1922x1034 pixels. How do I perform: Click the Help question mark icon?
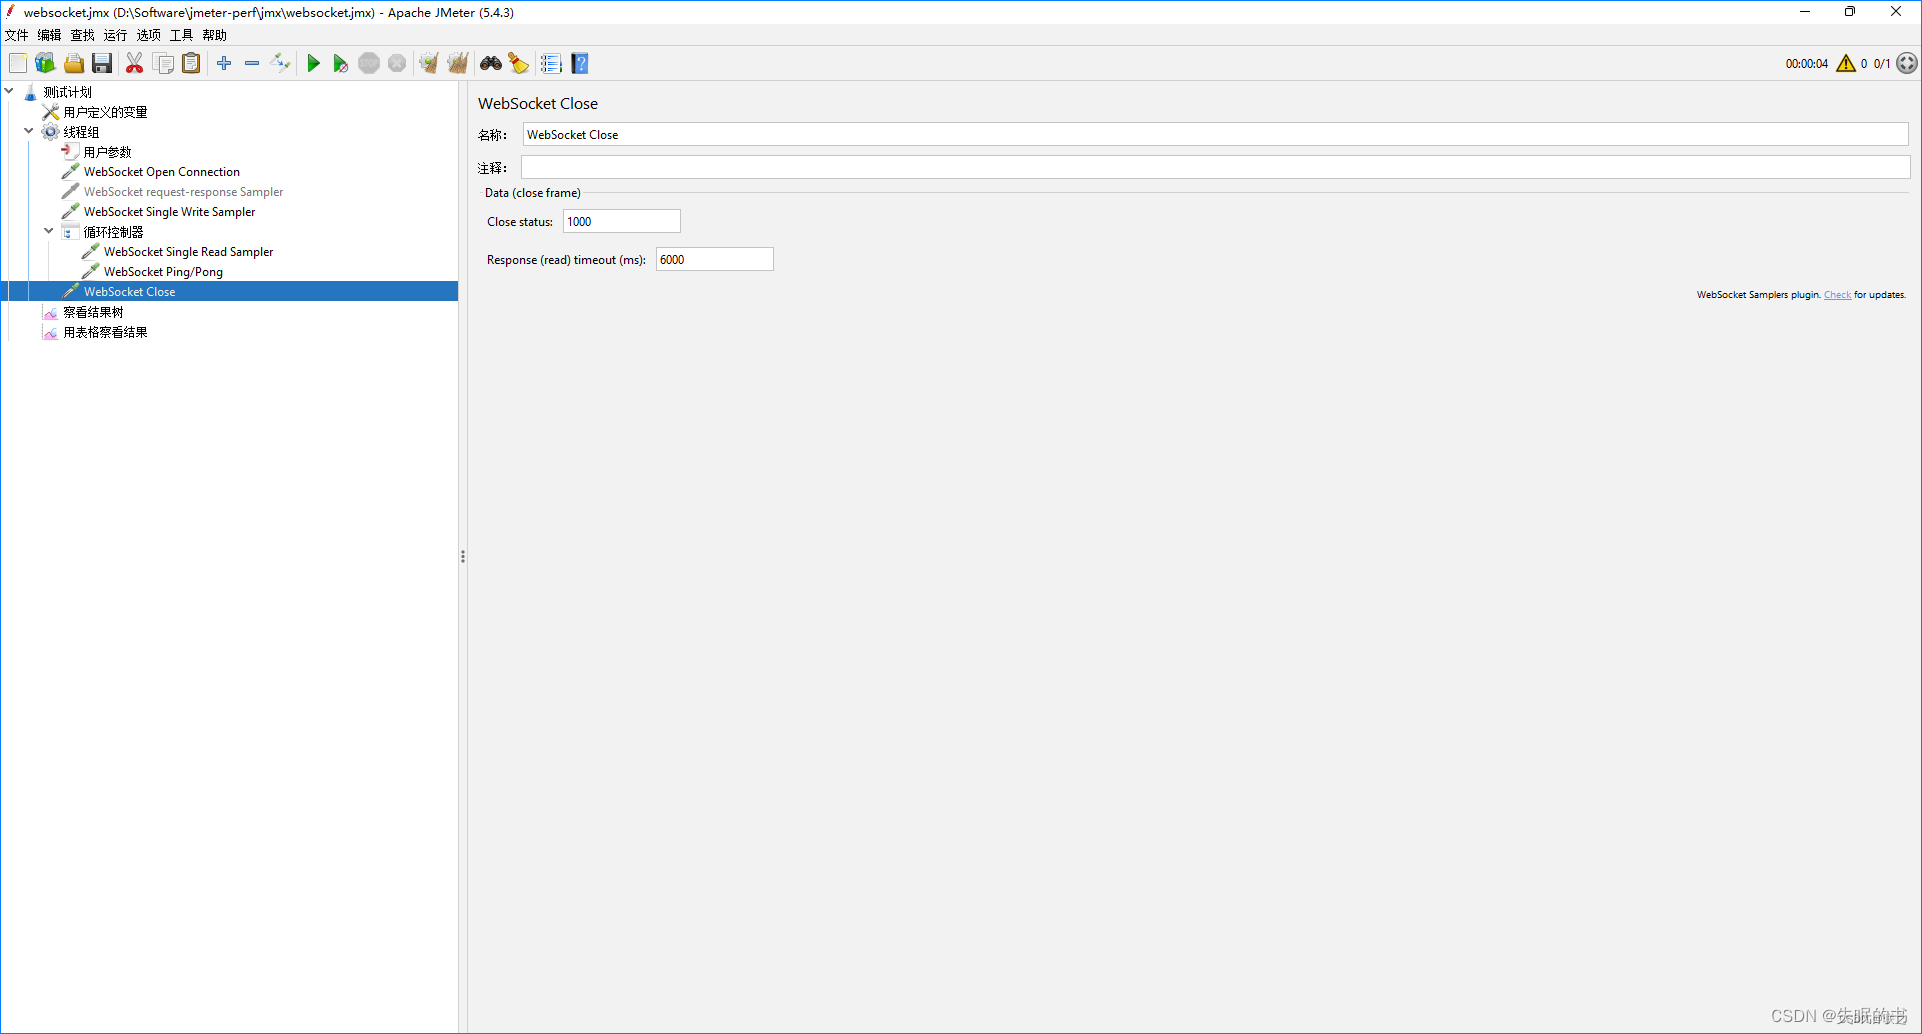tap(580, 64)
